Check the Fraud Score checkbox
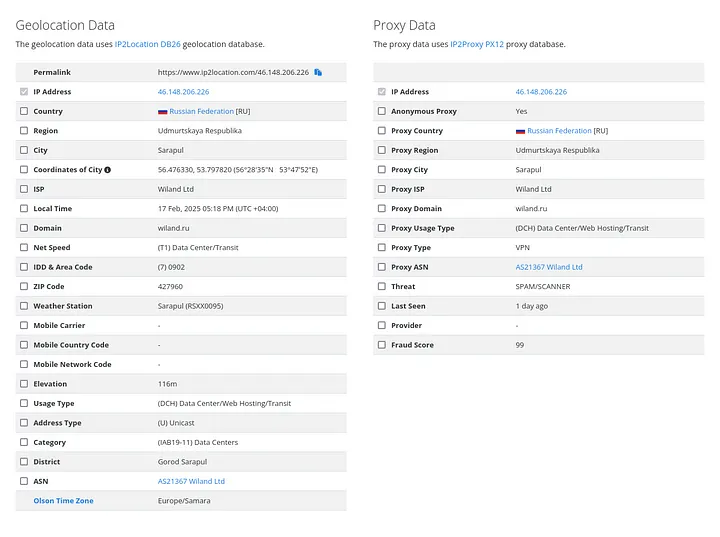The height and width of the screenshot is (537, 720). pos(382,345)
